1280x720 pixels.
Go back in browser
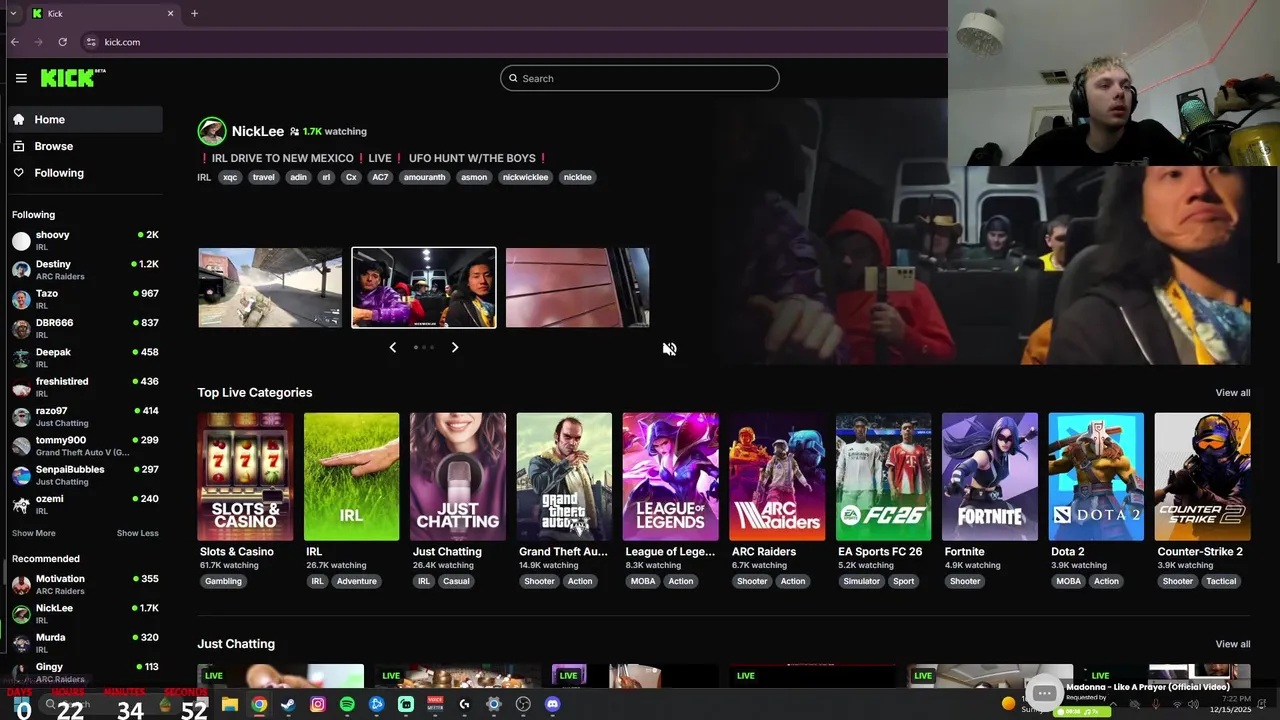14,42
